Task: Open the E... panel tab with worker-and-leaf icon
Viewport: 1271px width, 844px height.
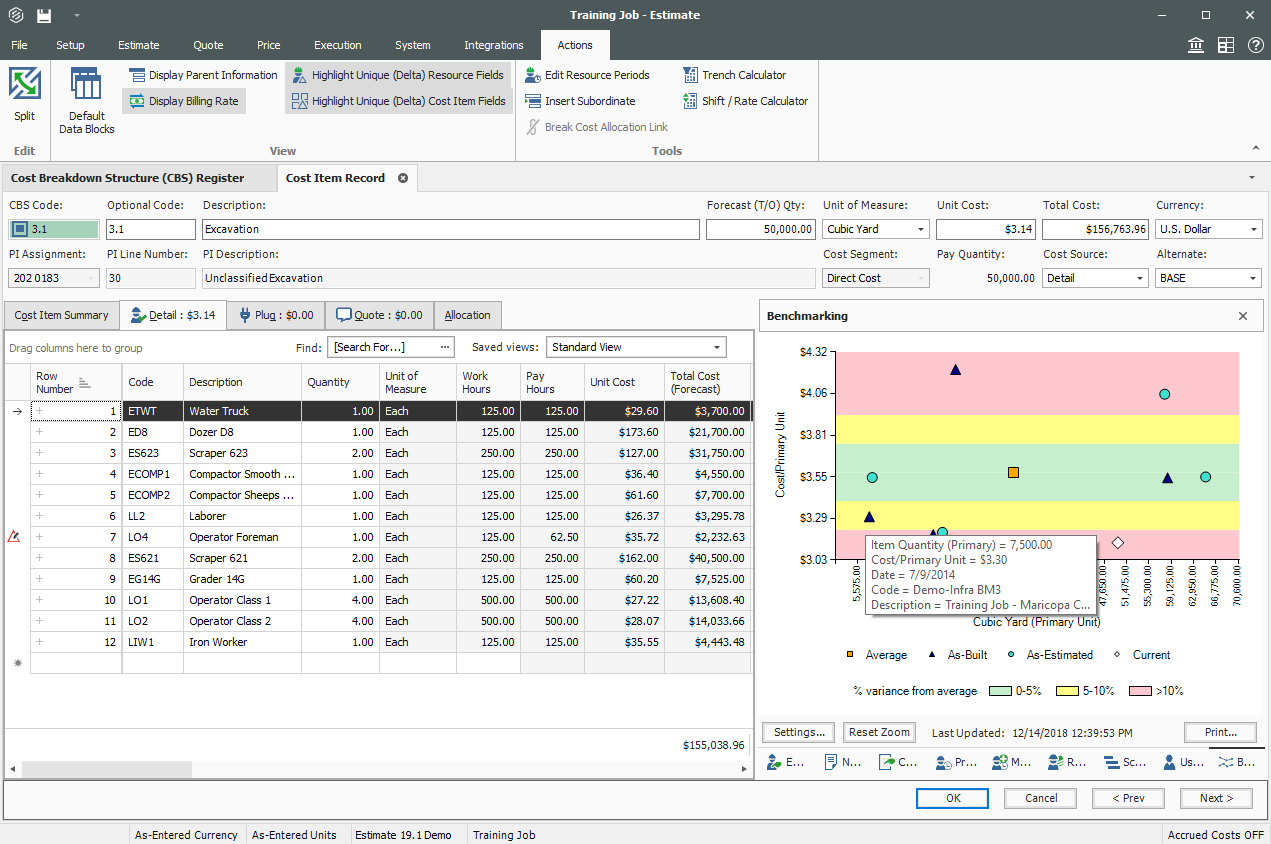Action: 785,762
